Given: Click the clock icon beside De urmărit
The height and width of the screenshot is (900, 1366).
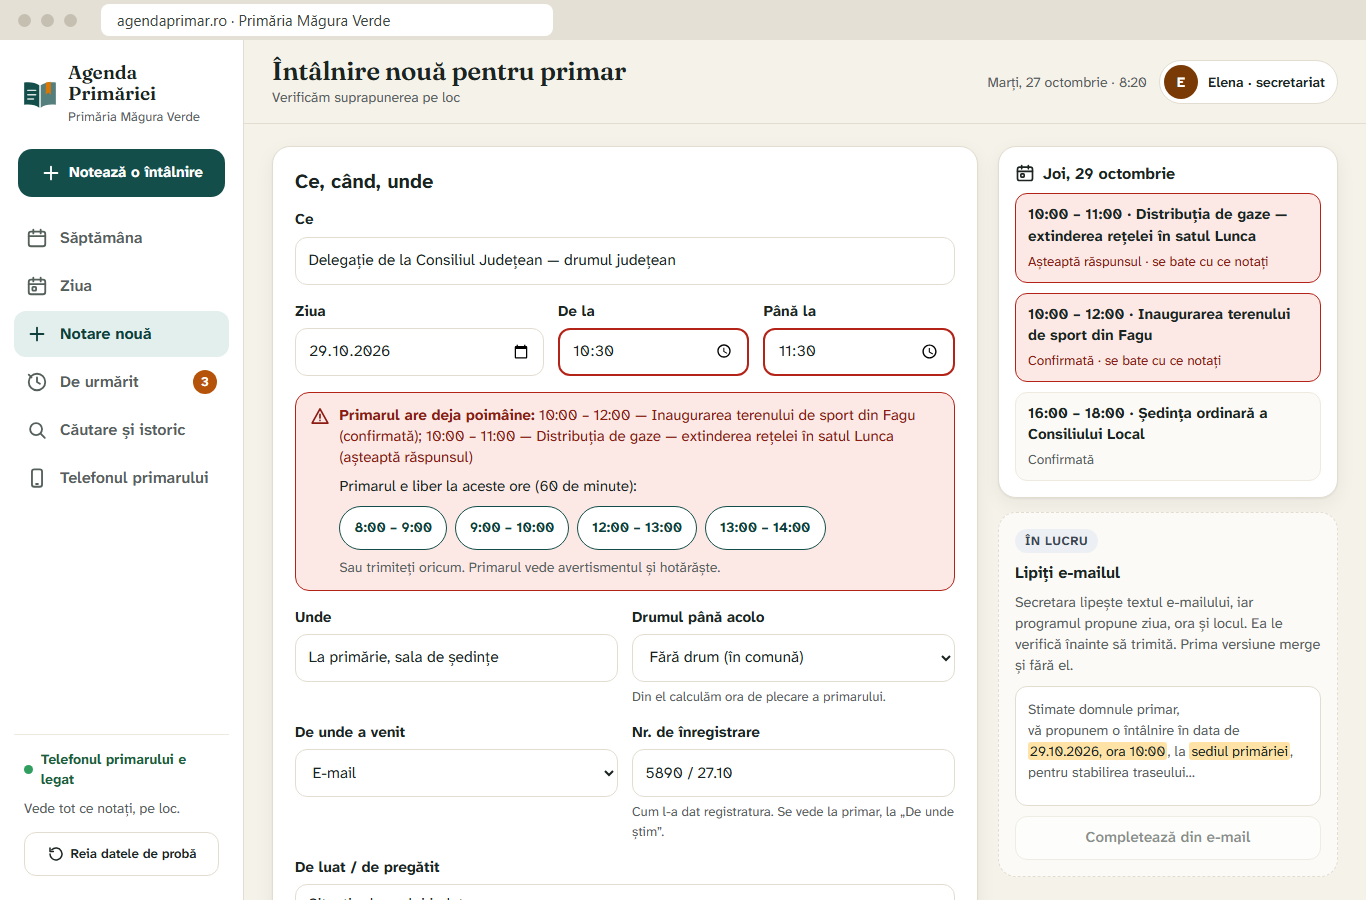Looking at the screenshot, I should tap(37, 382).
